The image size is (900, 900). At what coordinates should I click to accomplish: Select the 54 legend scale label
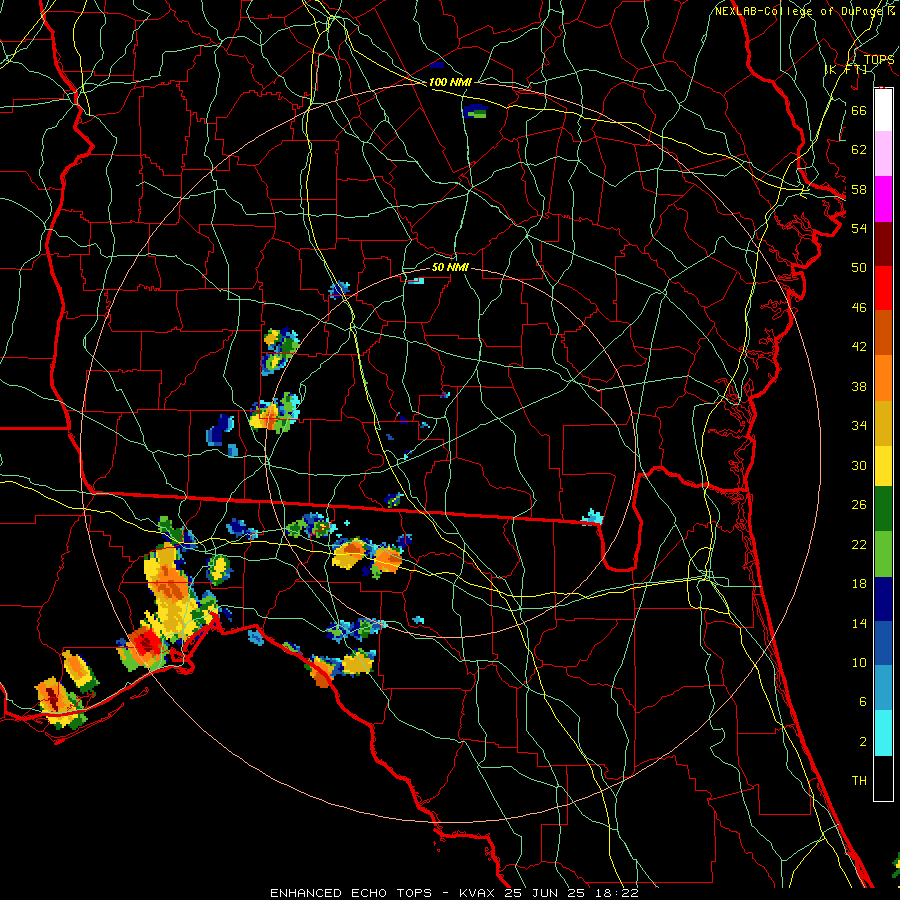859,228
